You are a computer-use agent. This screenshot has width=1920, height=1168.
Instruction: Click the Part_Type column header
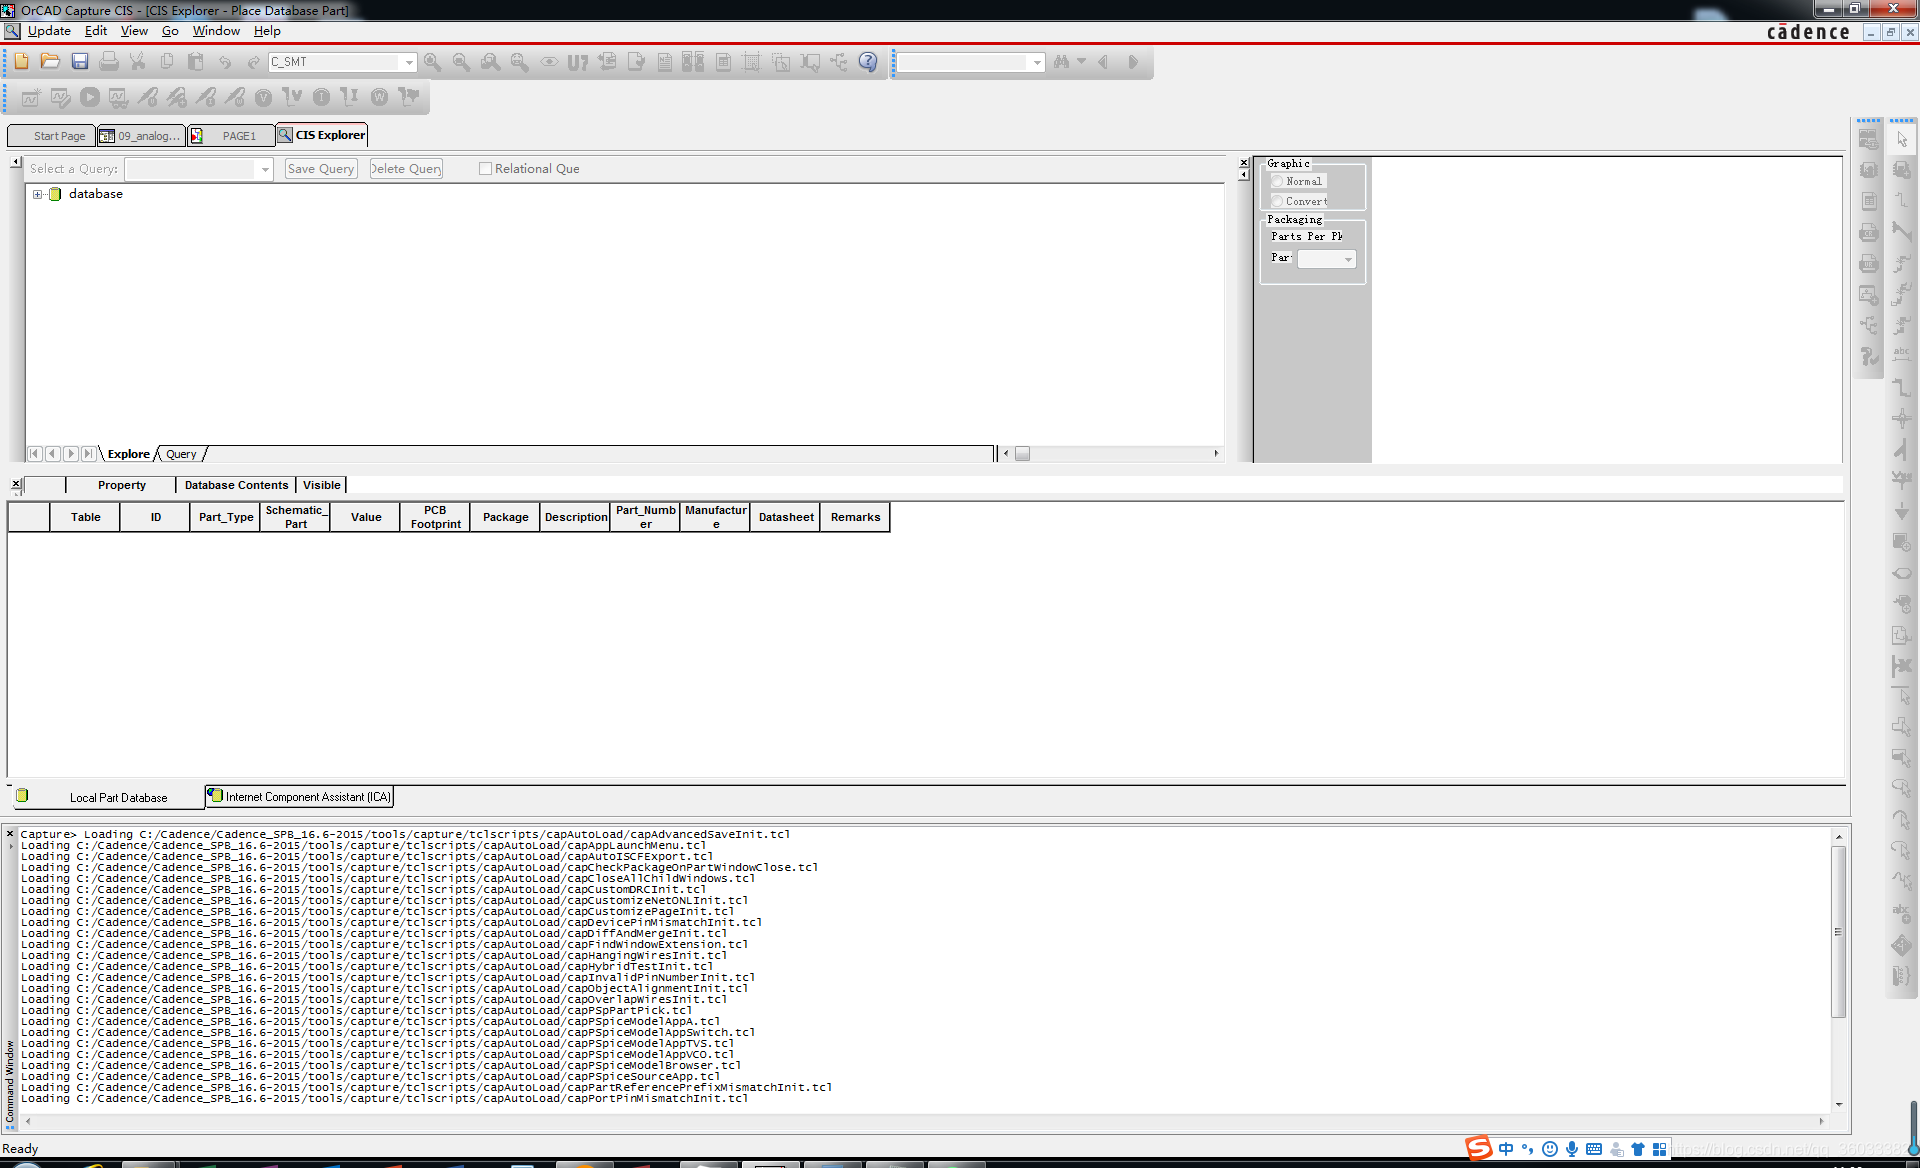(x=226, y=517)
